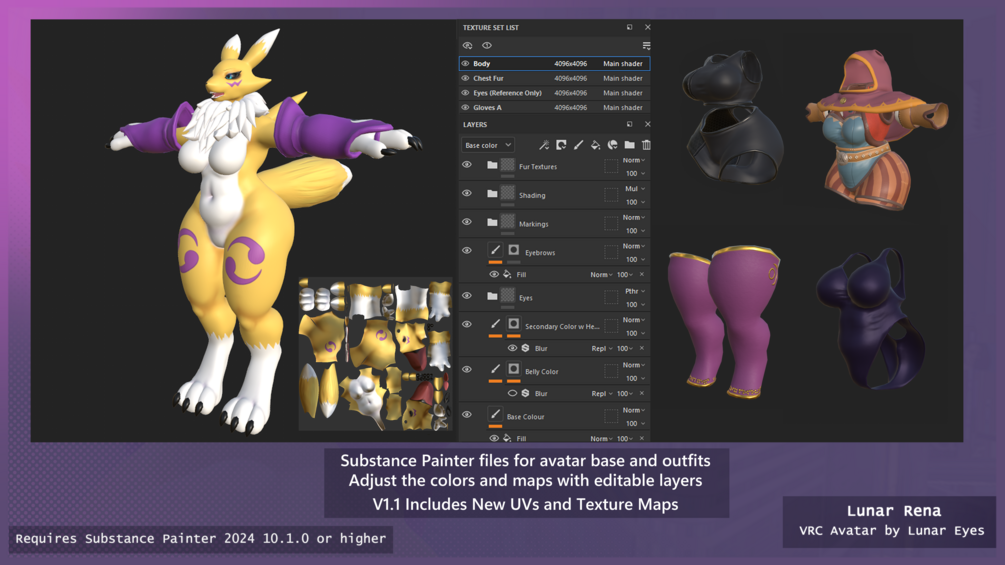
Task: Click the black top outfit preview
Action: tap(733, 118)
